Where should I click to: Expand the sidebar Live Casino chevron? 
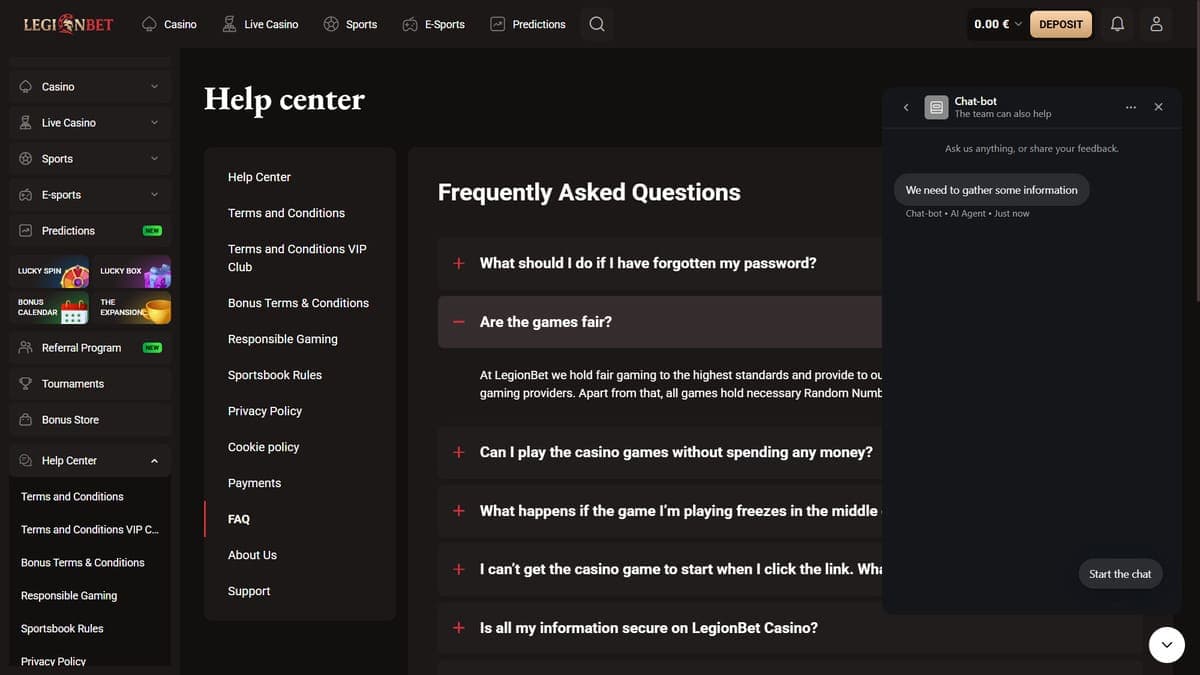click(154, 123)
